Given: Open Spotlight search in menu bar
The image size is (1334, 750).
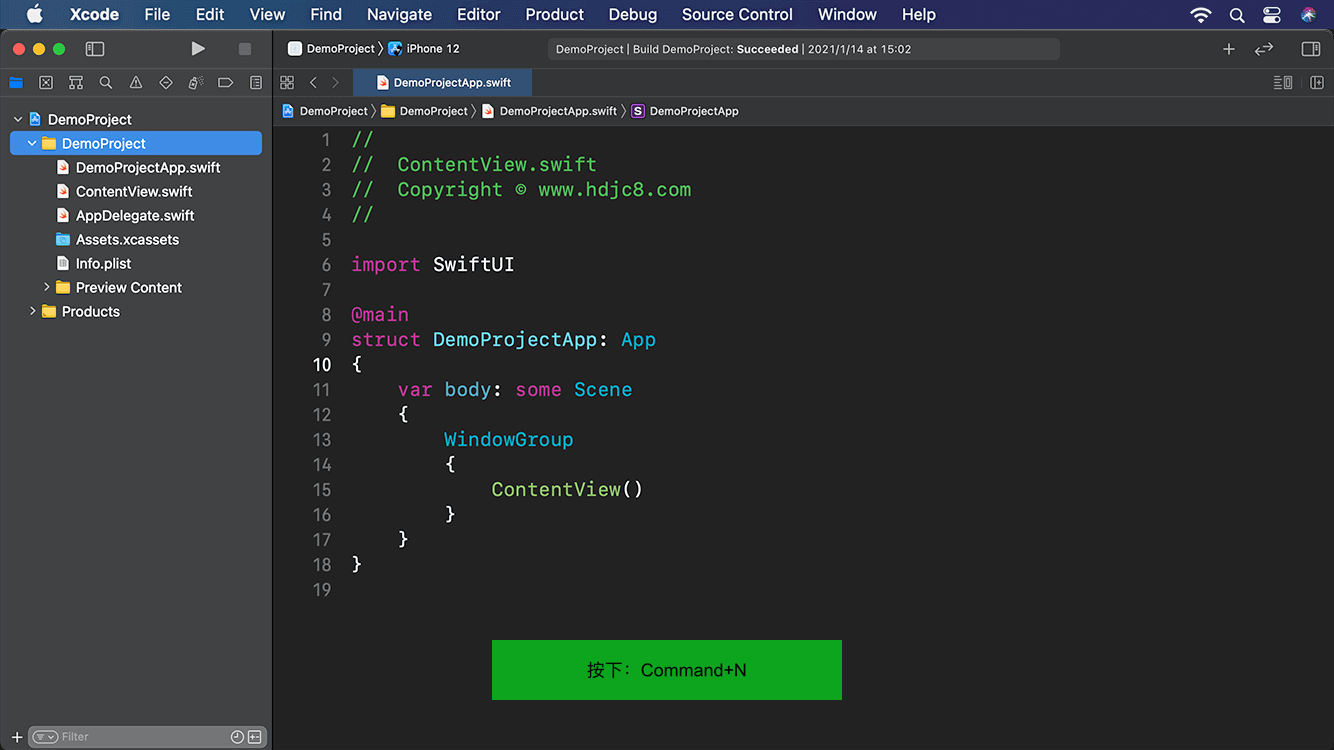Looking at the screenshot, I should click(1237, 14).
